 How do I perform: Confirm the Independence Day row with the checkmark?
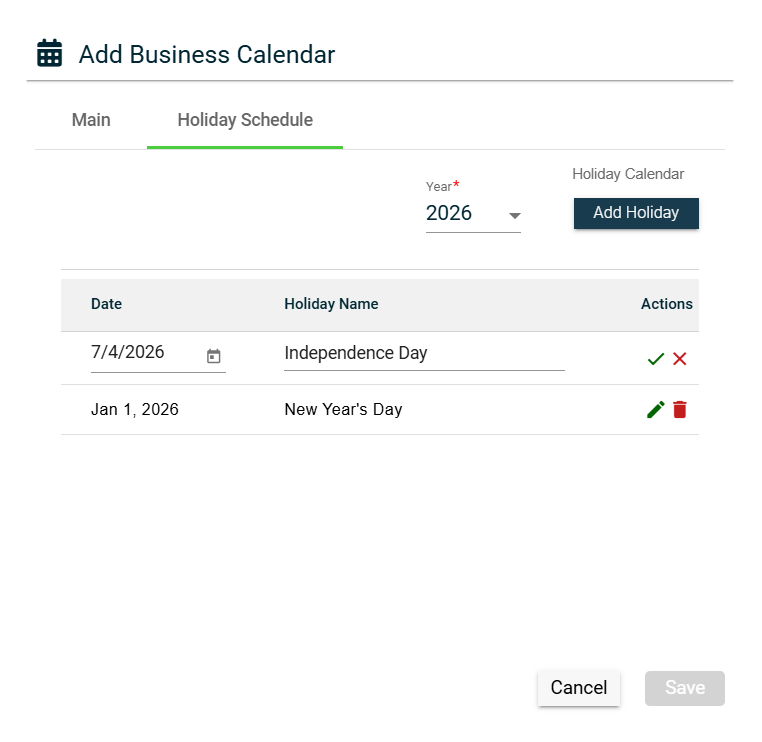click(x=655, y=359)
